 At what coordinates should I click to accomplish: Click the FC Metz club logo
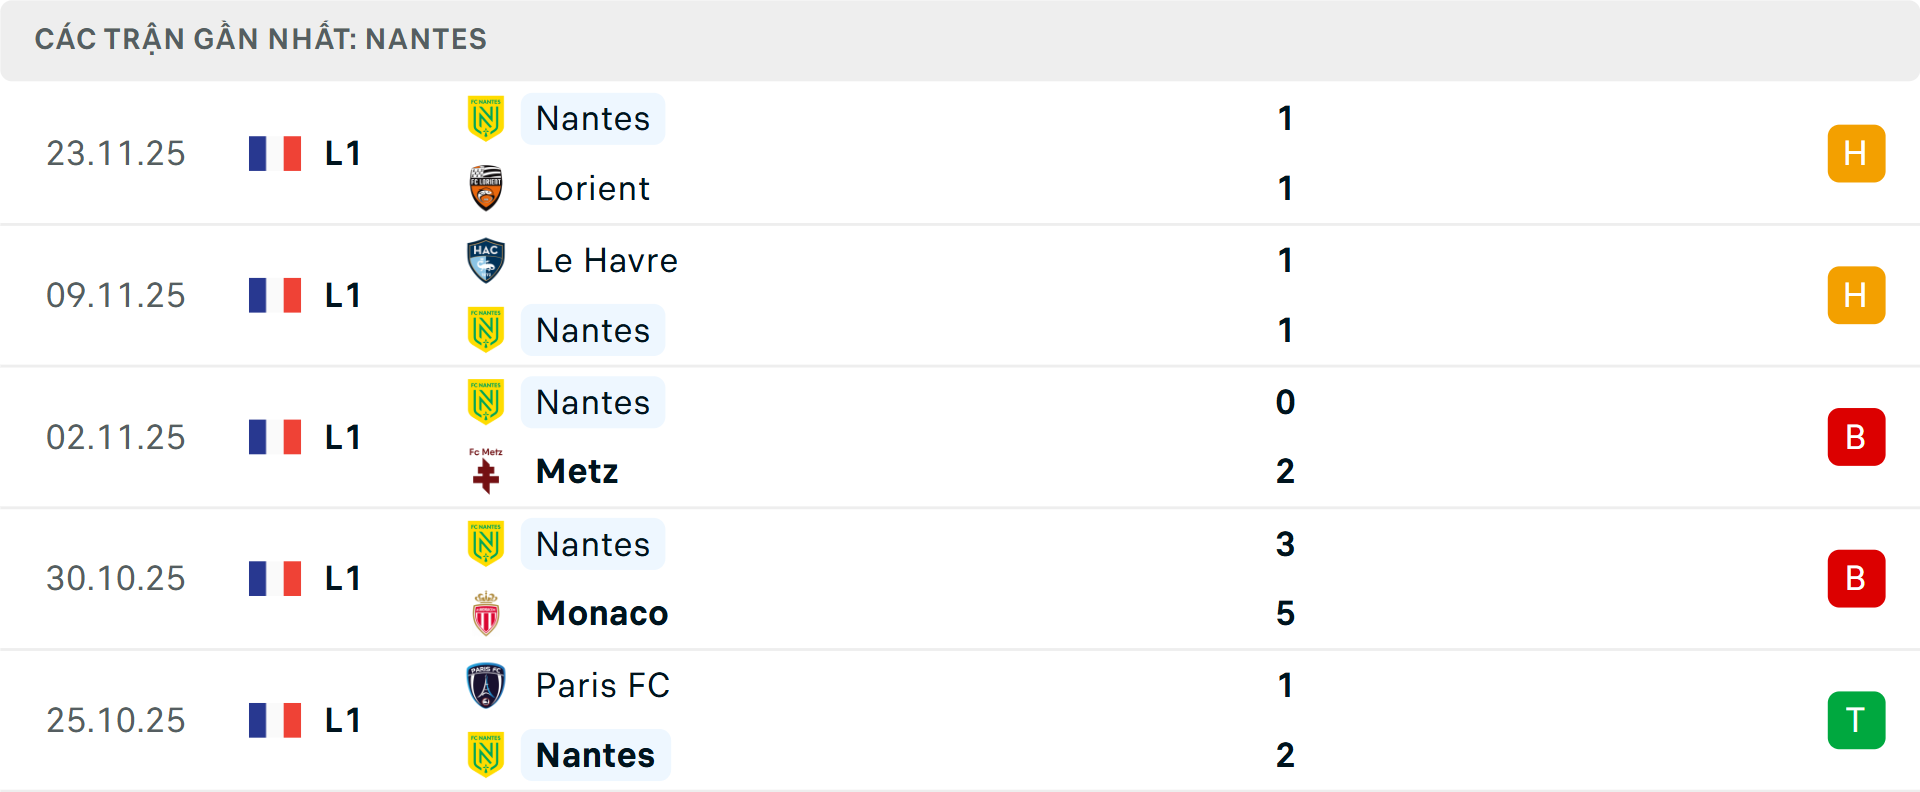coord(486,471)
